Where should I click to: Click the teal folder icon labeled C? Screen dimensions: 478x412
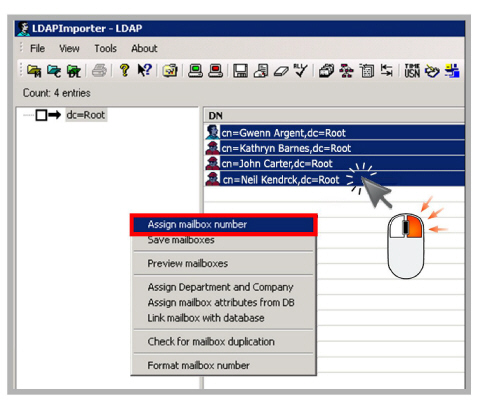click(54, 71)
